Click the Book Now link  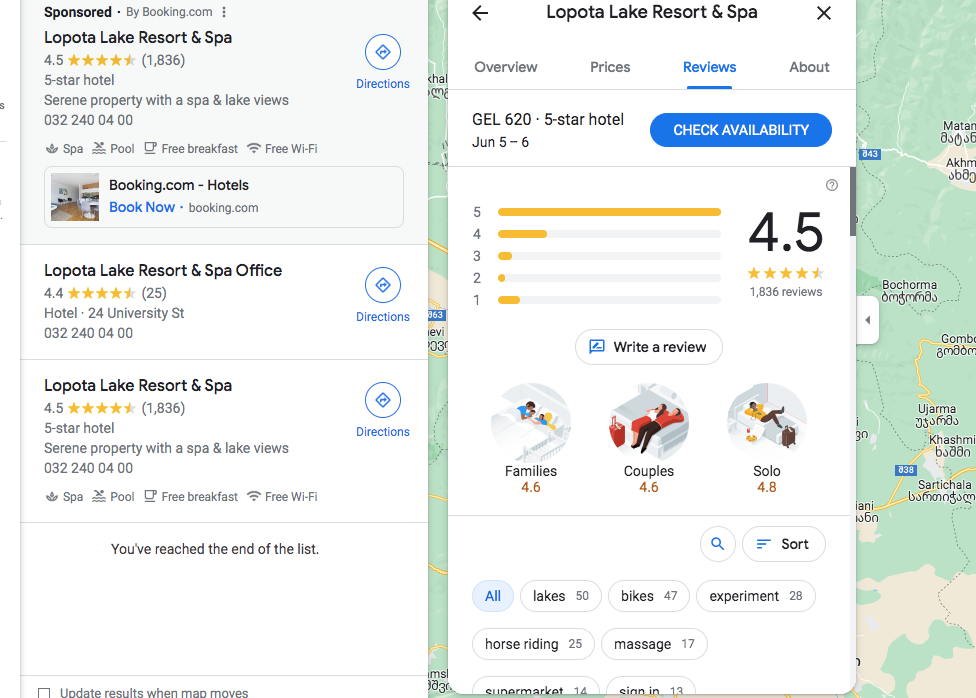(x=142, y=207)
